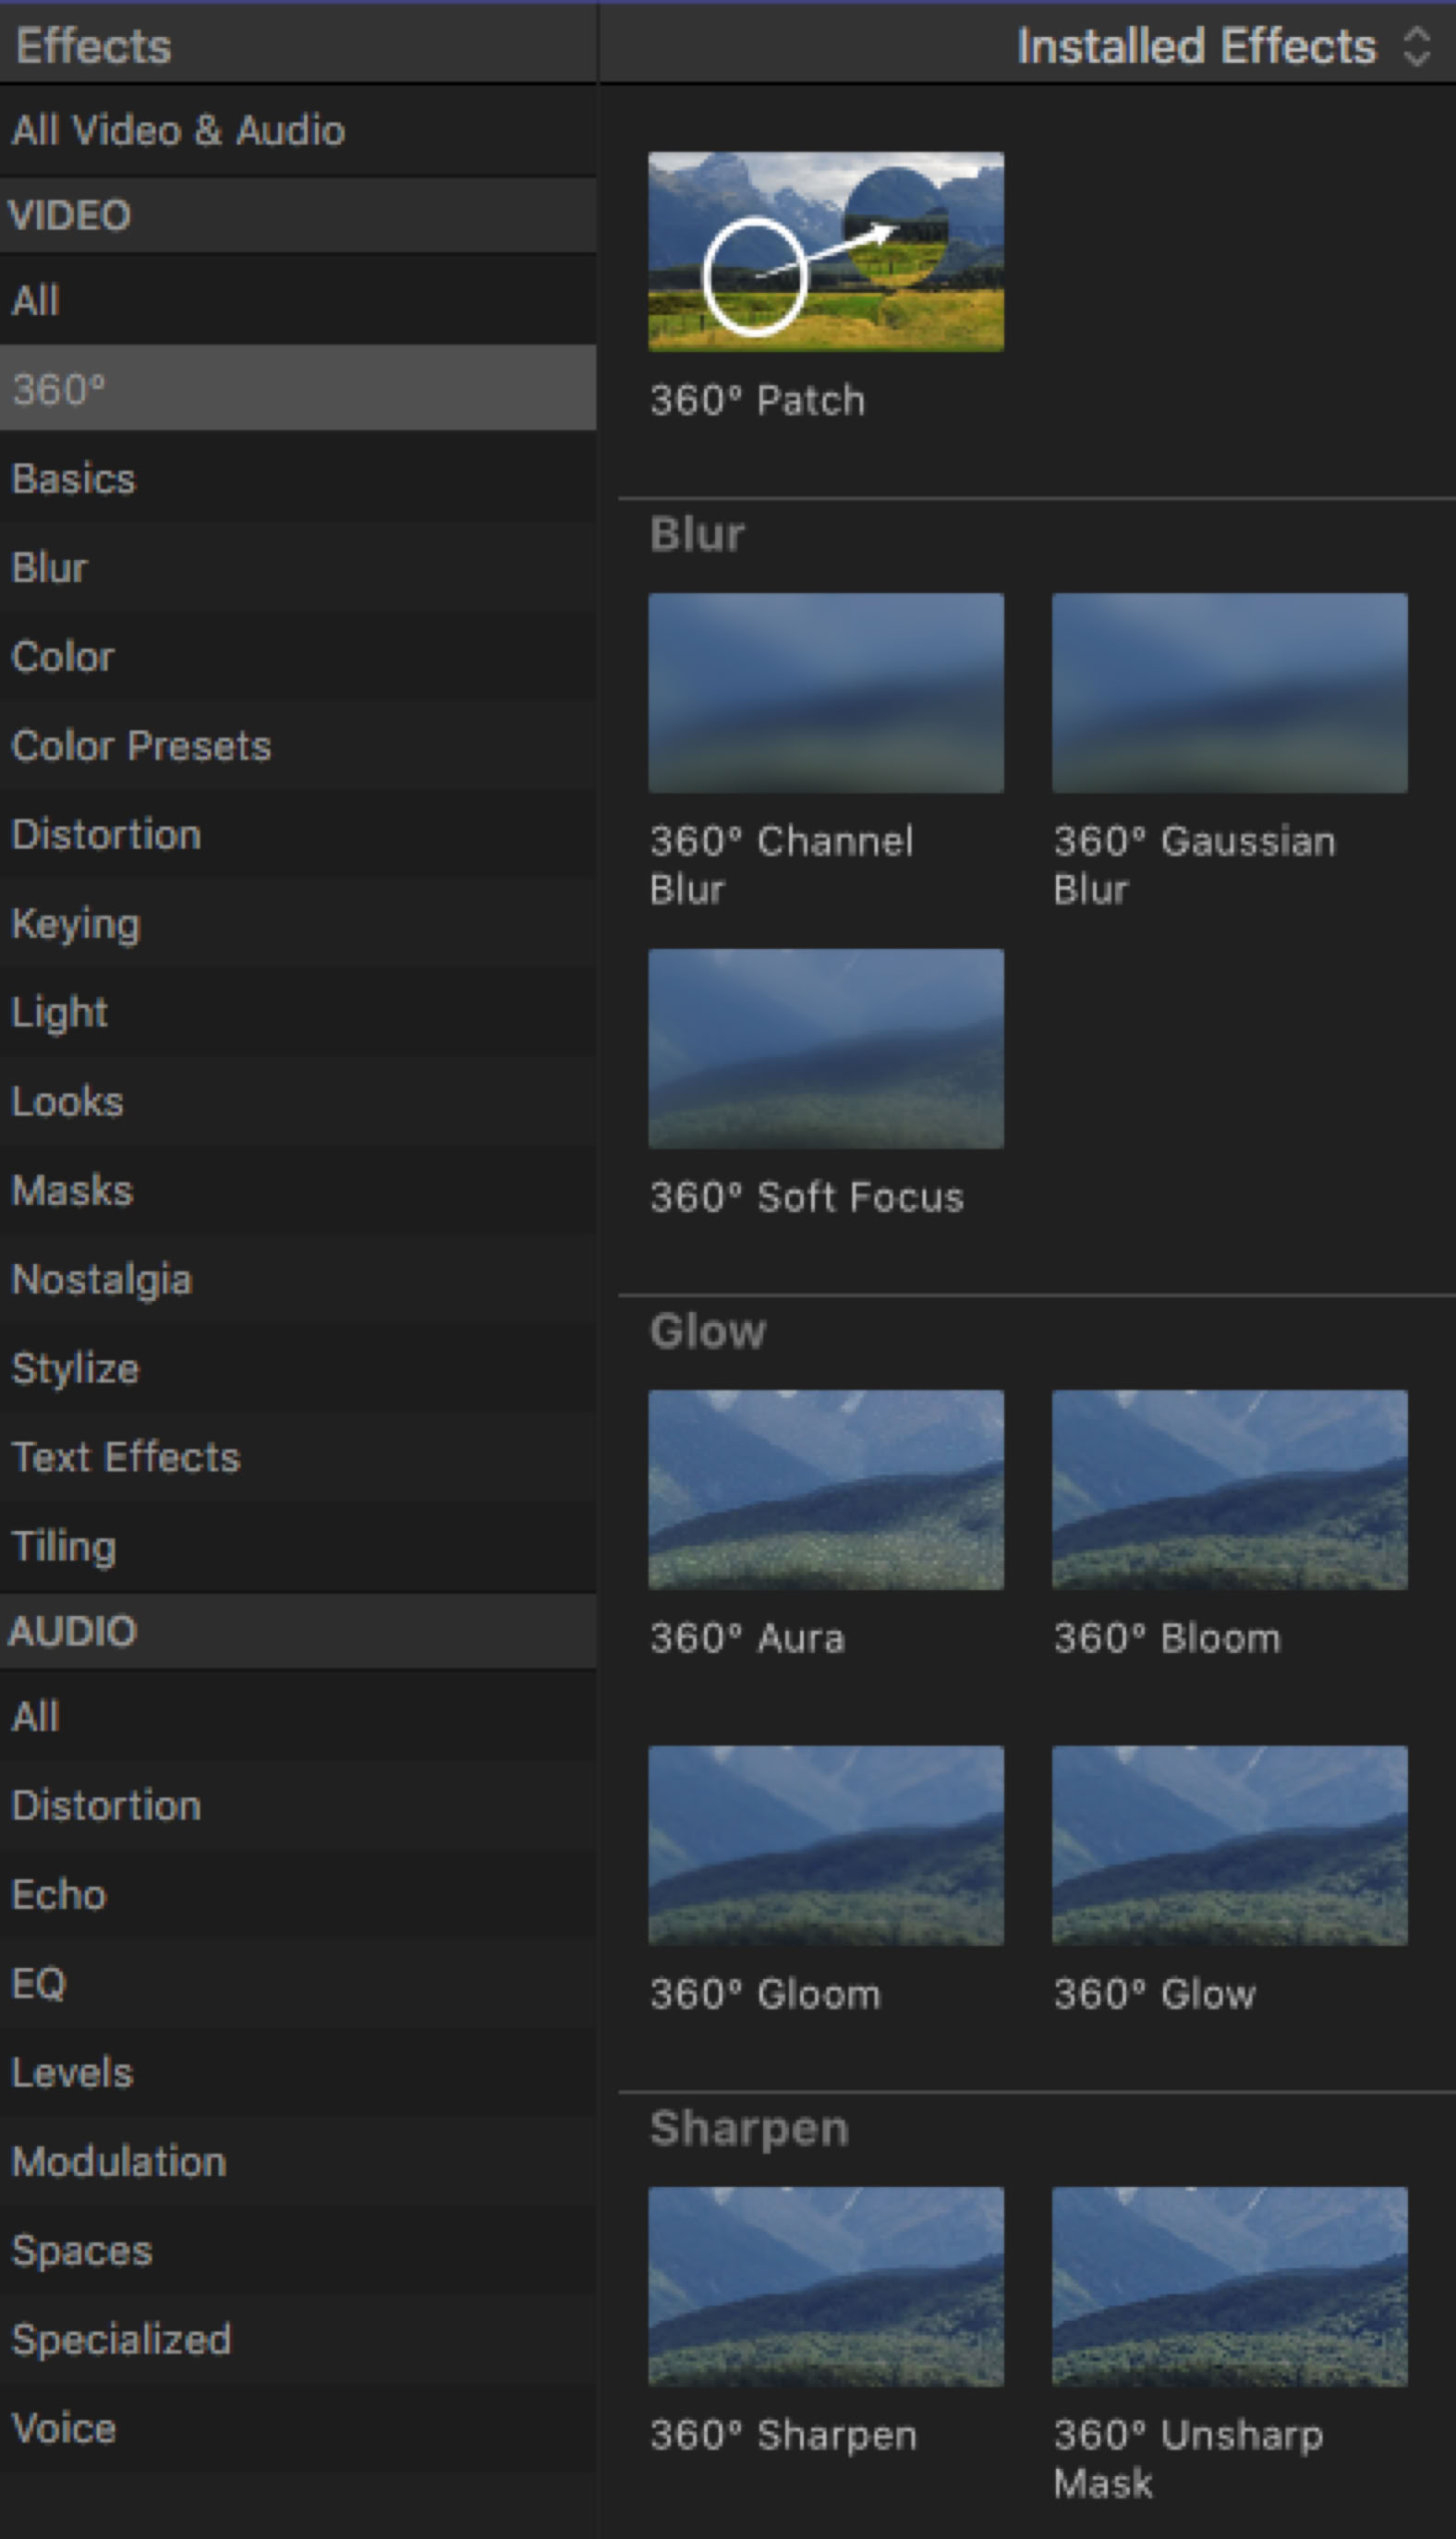
Task: Select the Keying category in sidebar
Action: click(76, 924)
